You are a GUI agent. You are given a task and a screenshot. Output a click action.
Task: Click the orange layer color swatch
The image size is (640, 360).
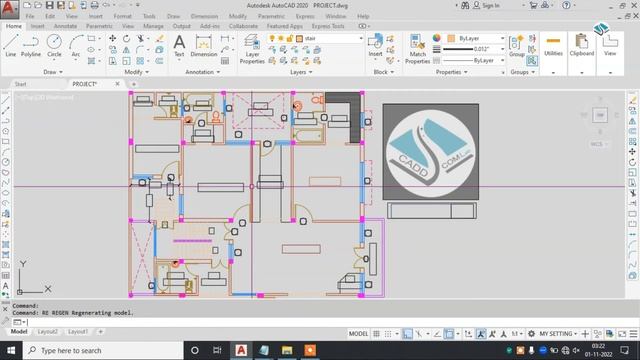451,38
